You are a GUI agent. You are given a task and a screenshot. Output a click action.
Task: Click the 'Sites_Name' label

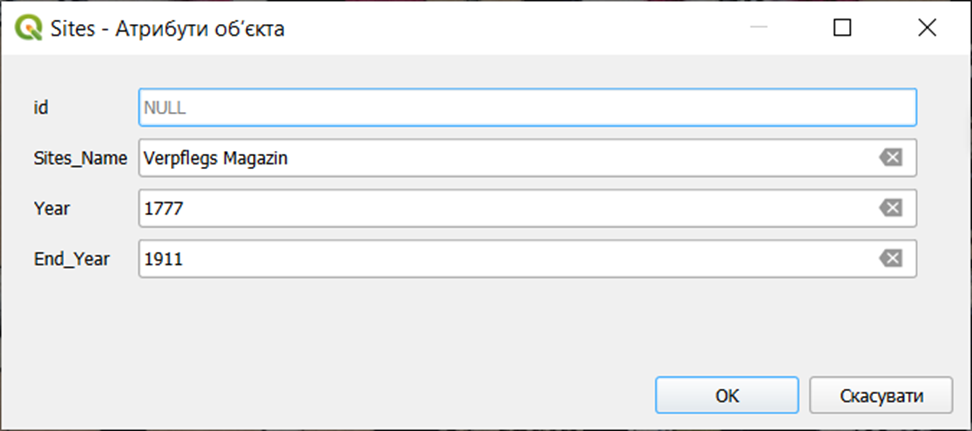click(80, 157)
